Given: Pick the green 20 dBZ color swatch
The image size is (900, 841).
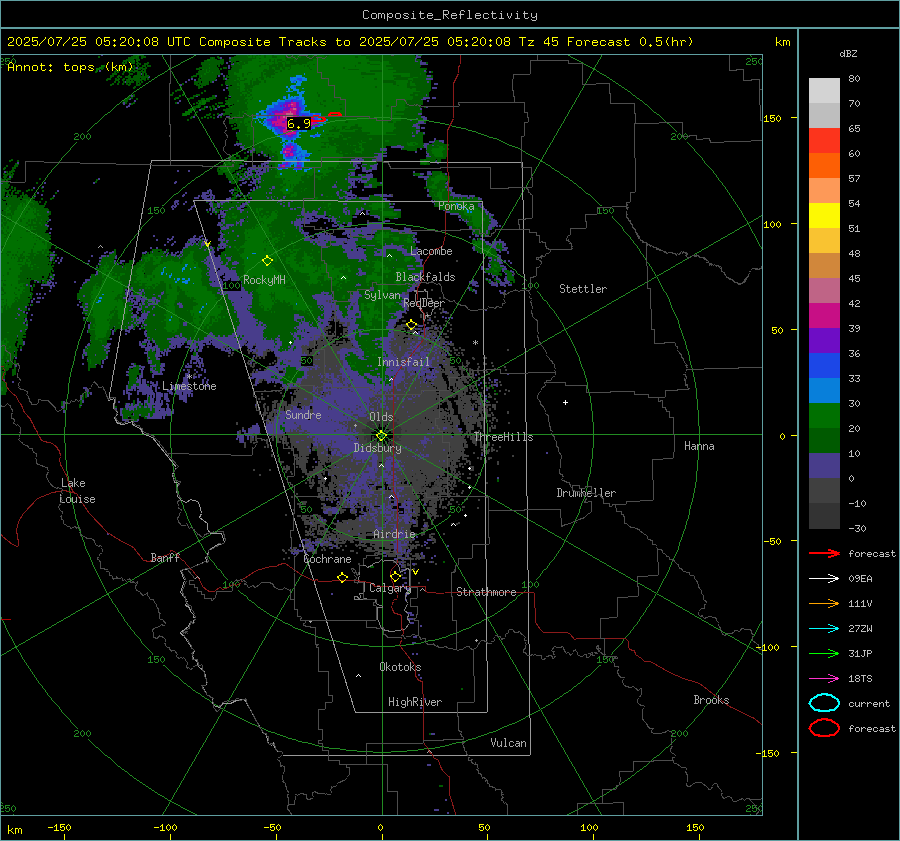Looking at the screenshot, I should pos(824,415).
